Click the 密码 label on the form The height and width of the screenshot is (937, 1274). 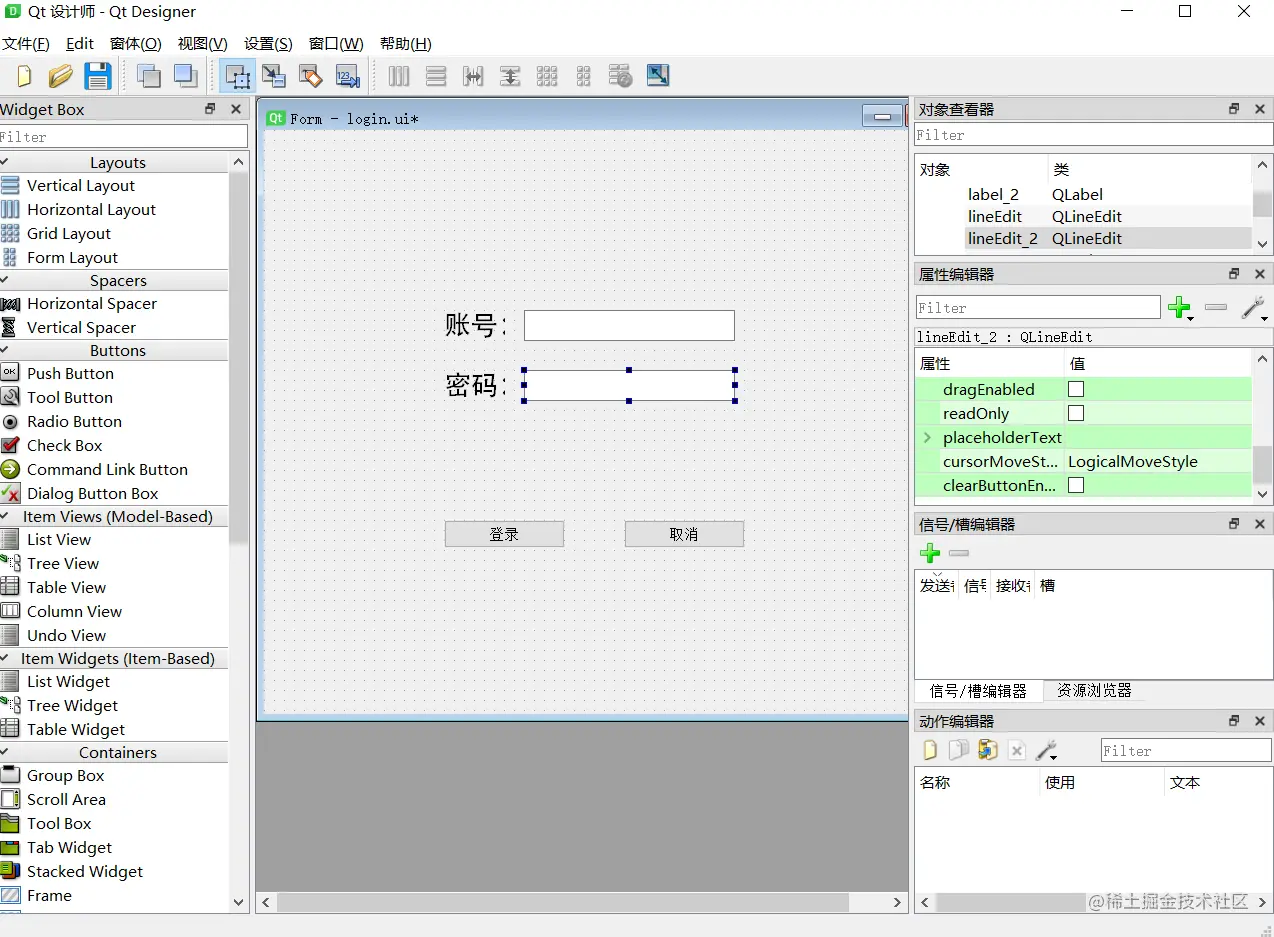475,385
